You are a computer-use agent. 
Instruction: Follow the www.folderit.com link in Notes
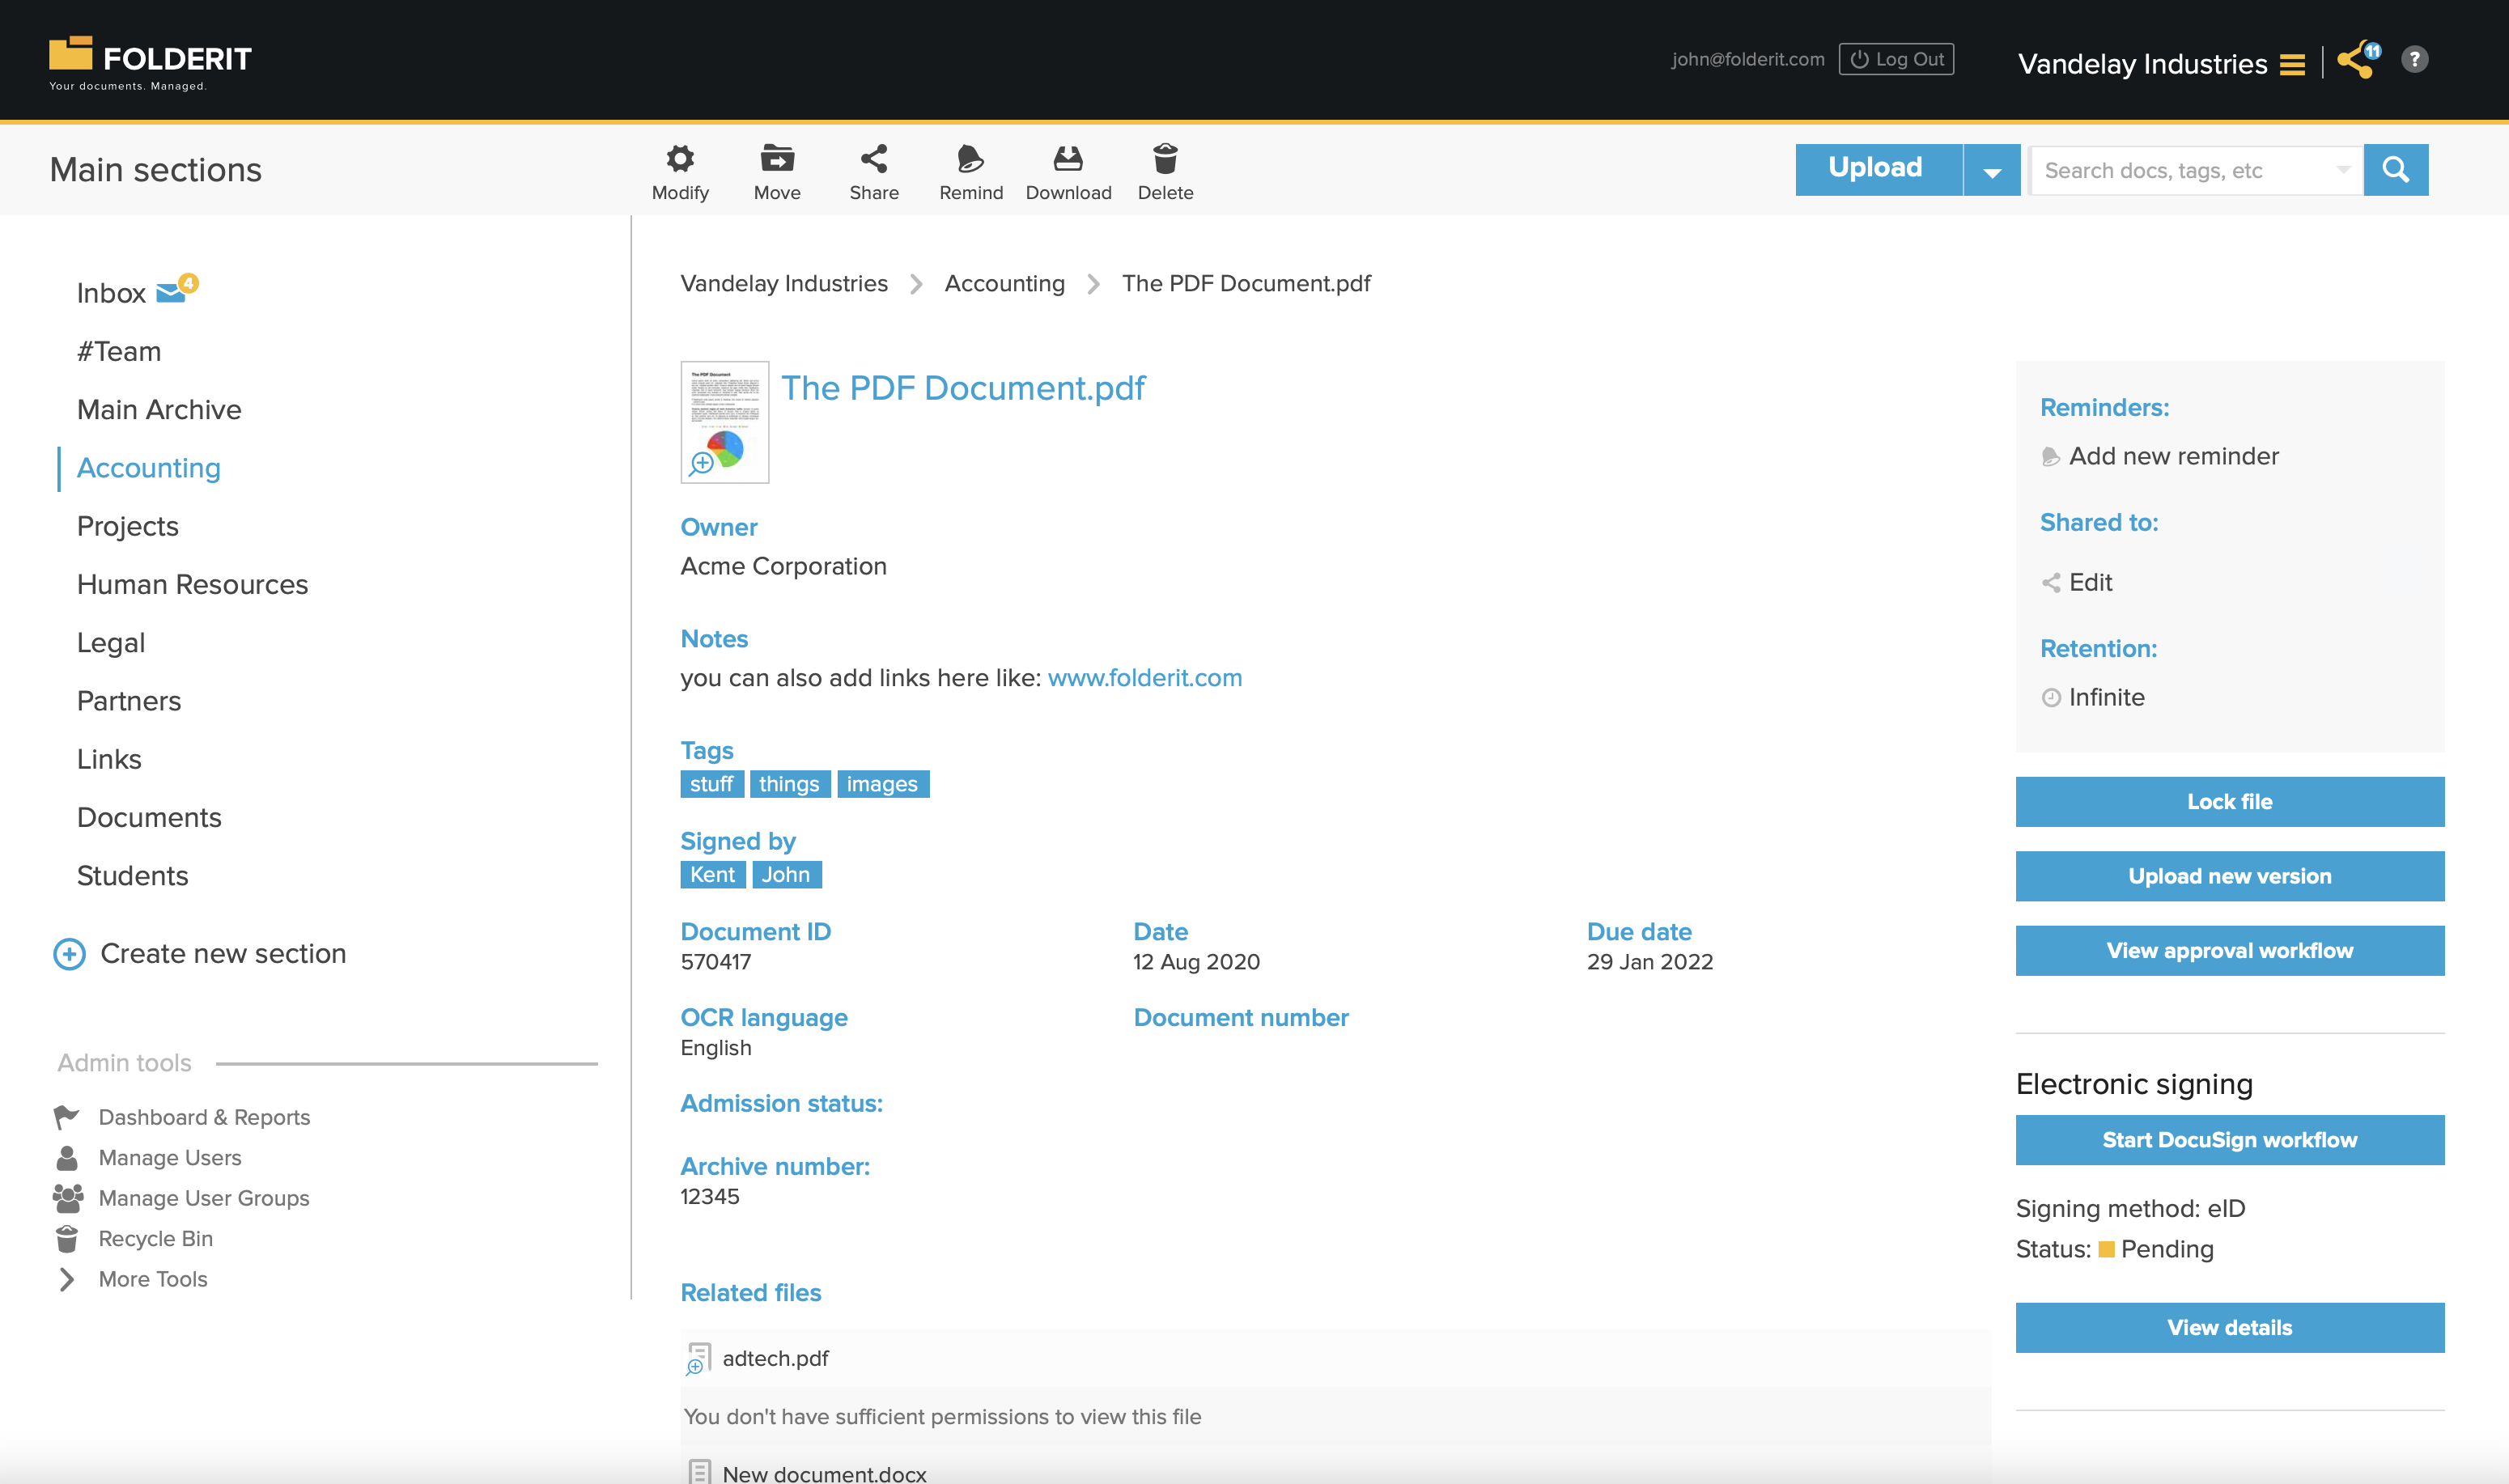(1144, 677)
